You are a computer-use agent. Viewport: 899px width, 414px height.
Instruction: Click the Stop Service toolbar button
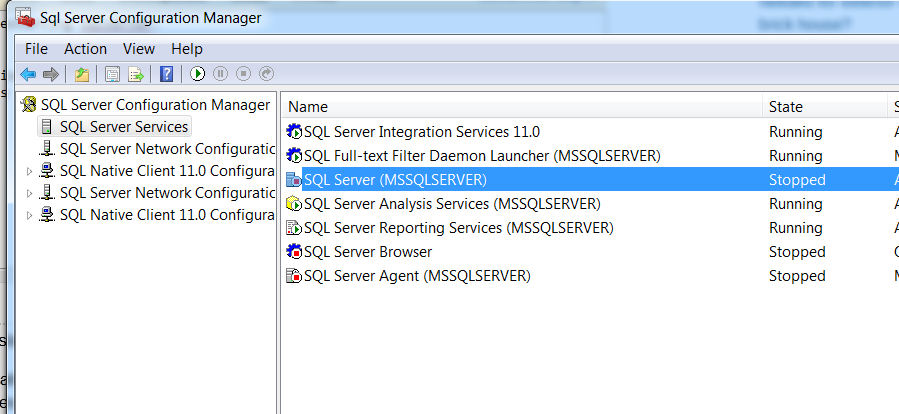coord(244,74)
